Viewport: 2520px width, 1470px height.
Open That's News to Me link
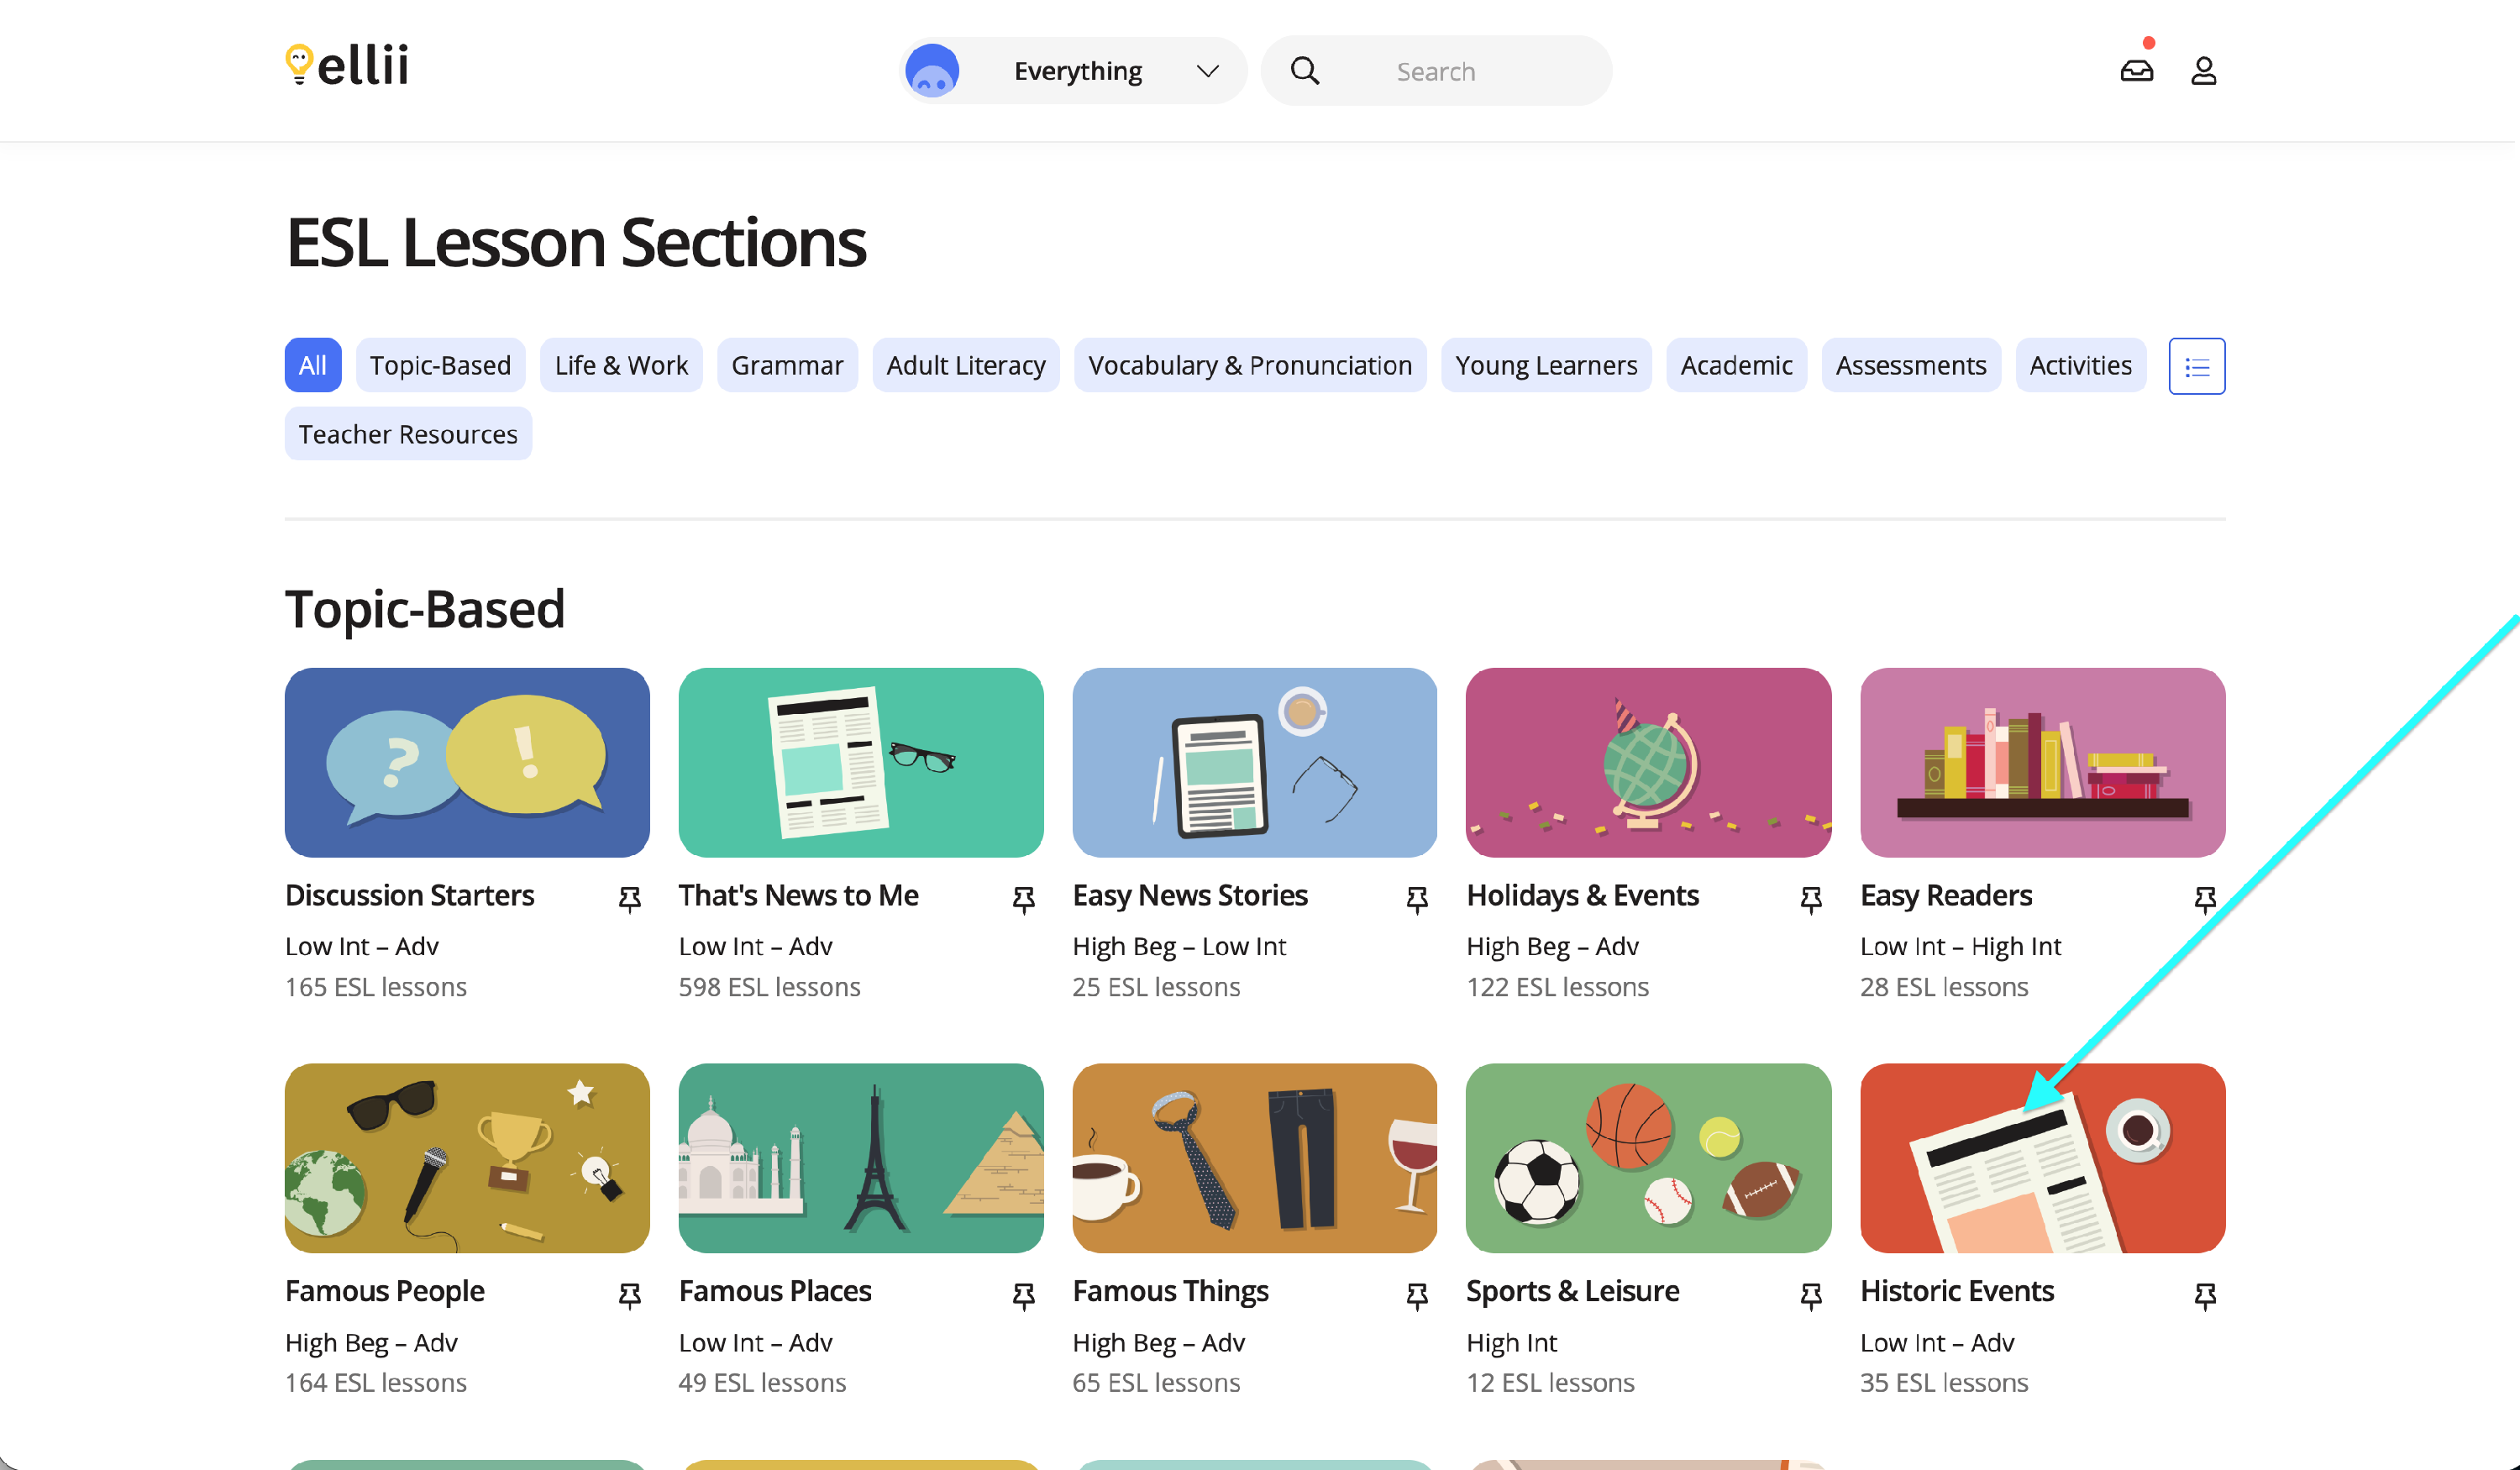(x=798, y=895)
